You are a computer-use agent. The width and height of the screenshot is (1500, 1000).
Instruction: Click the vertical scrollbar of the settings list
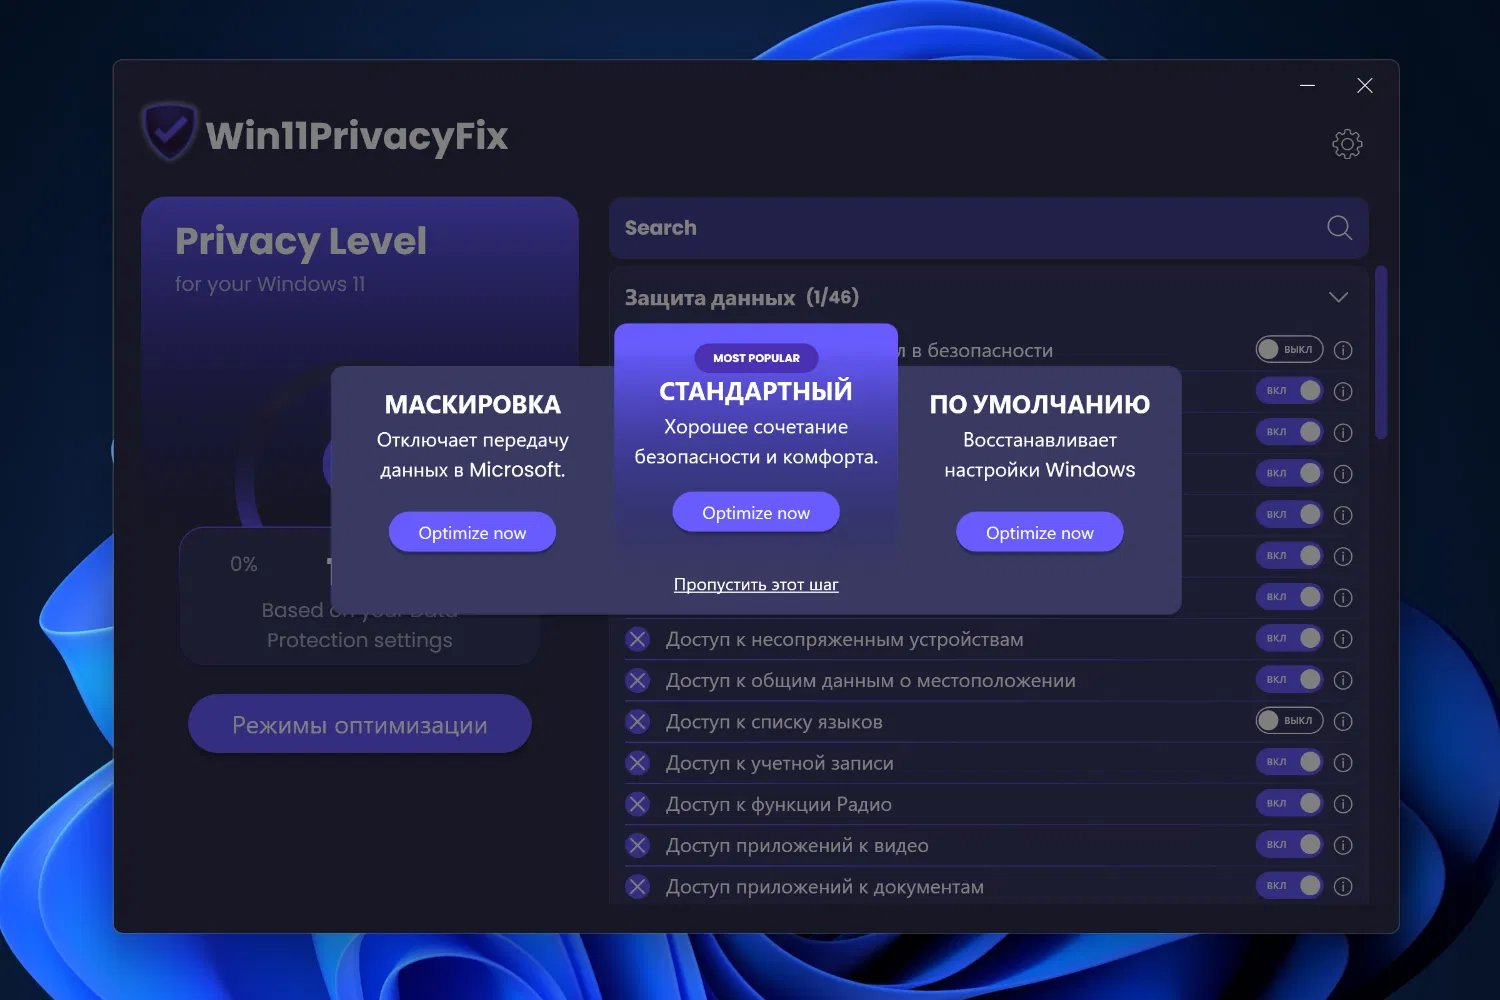(1381, 352)
